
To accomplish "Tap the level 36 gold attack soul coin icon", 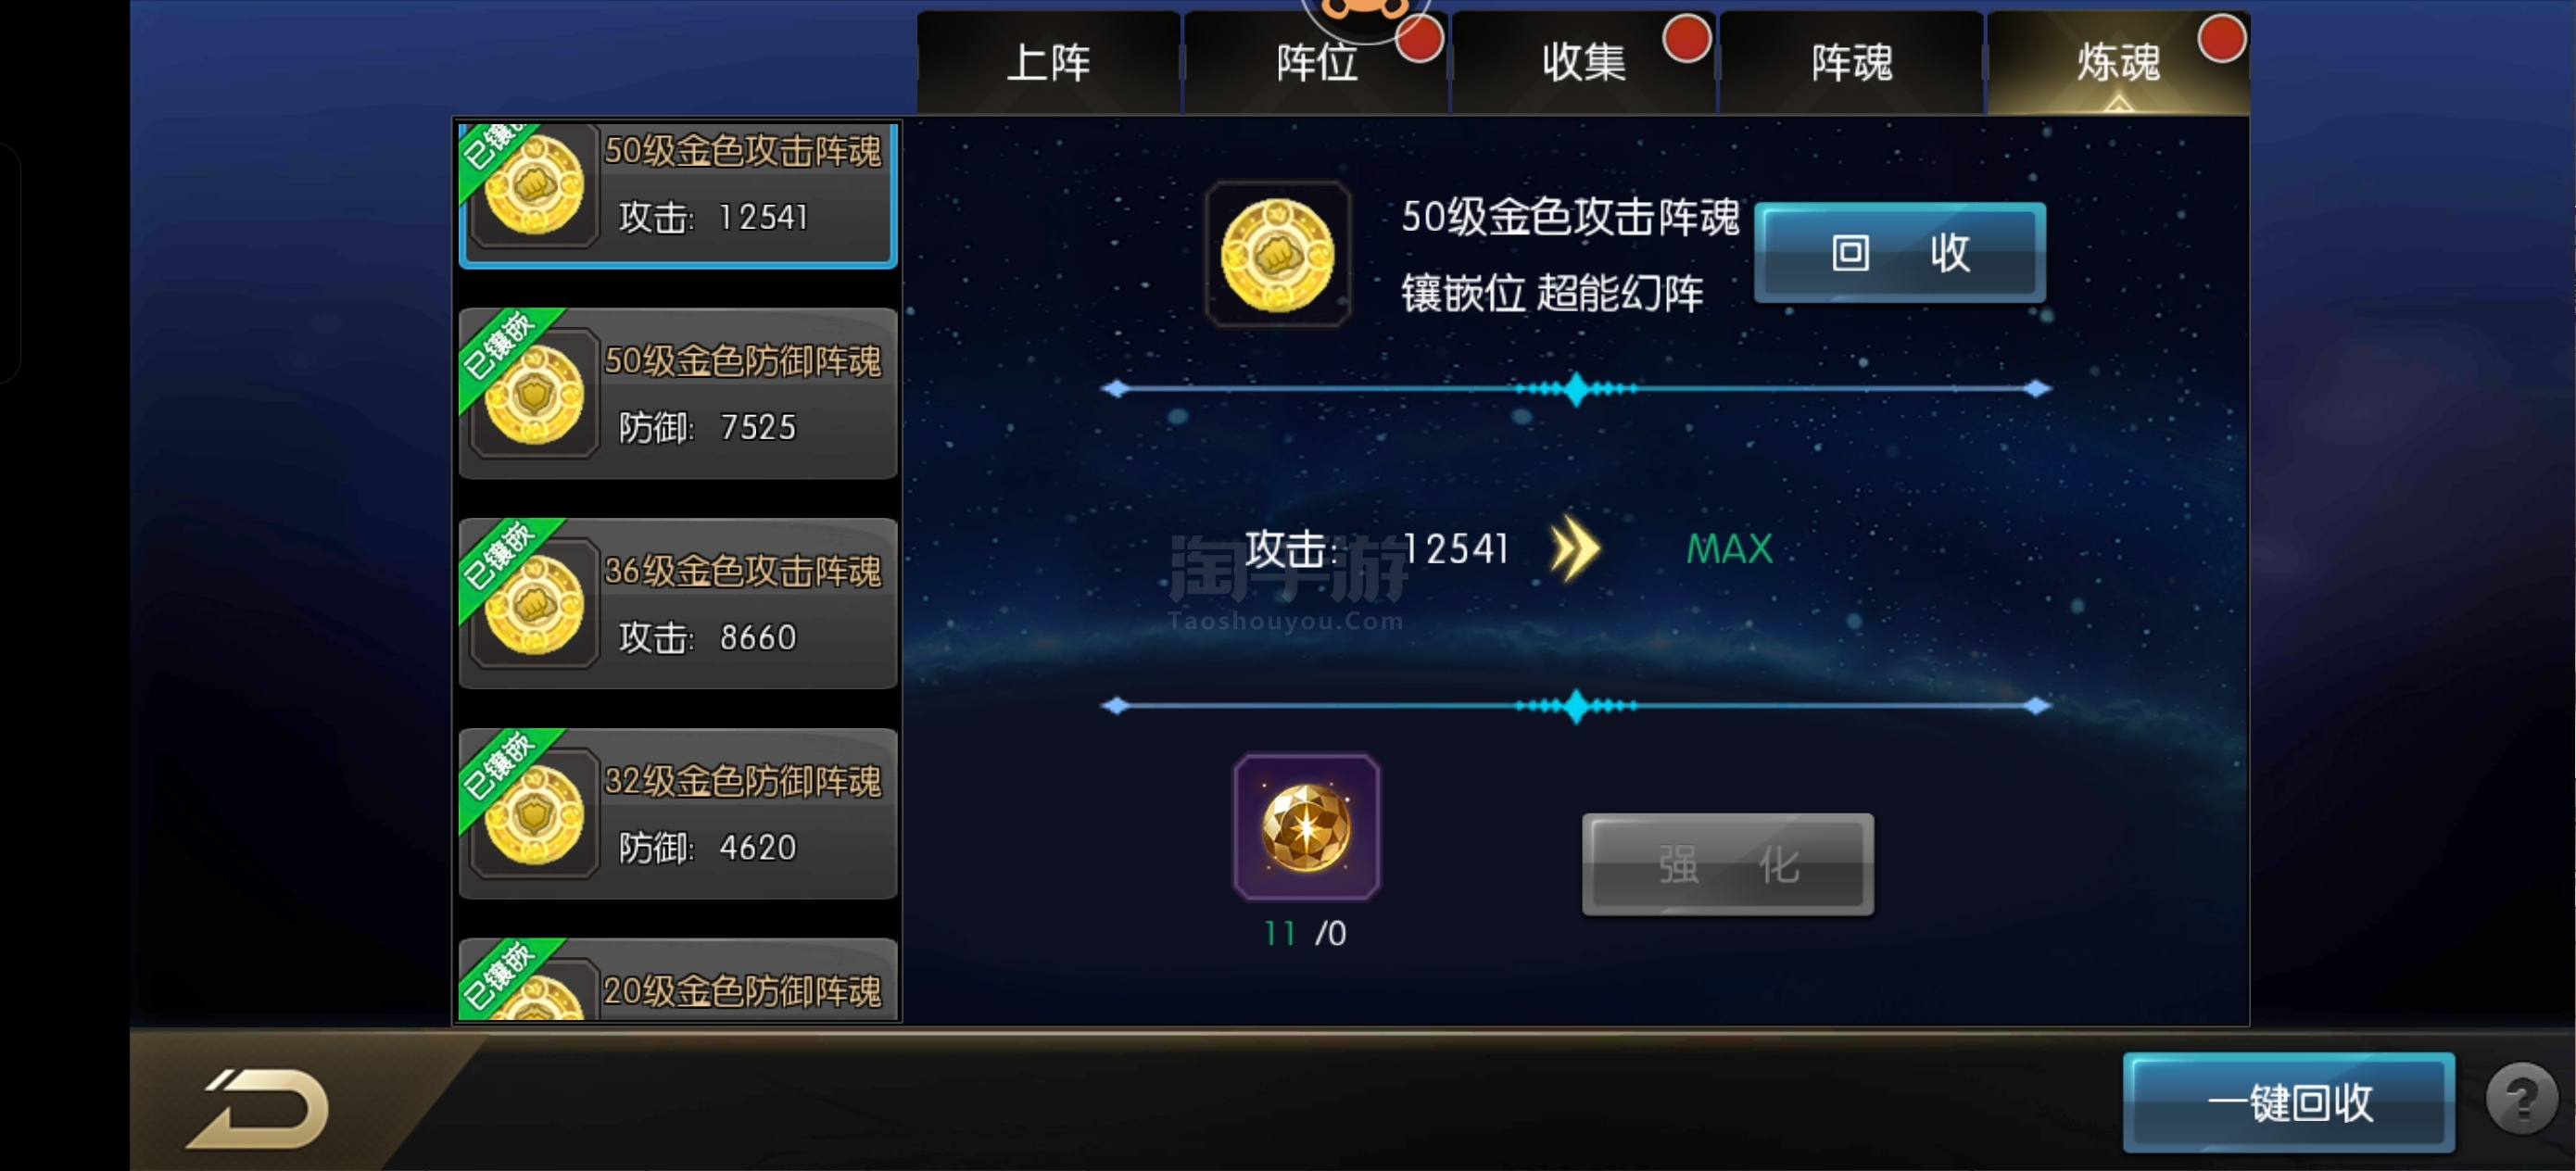I will click(534, 604).
